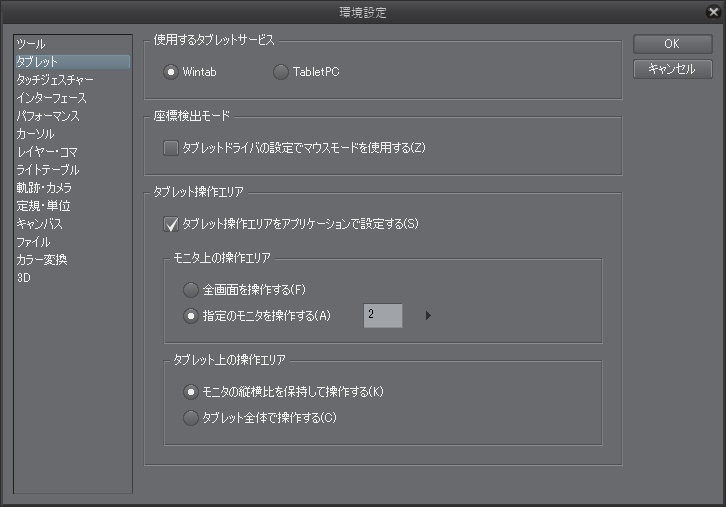Viewport: 726px width, 507px height.
Task: Choose 全画面を操作する option
Action: pos(190,290)
